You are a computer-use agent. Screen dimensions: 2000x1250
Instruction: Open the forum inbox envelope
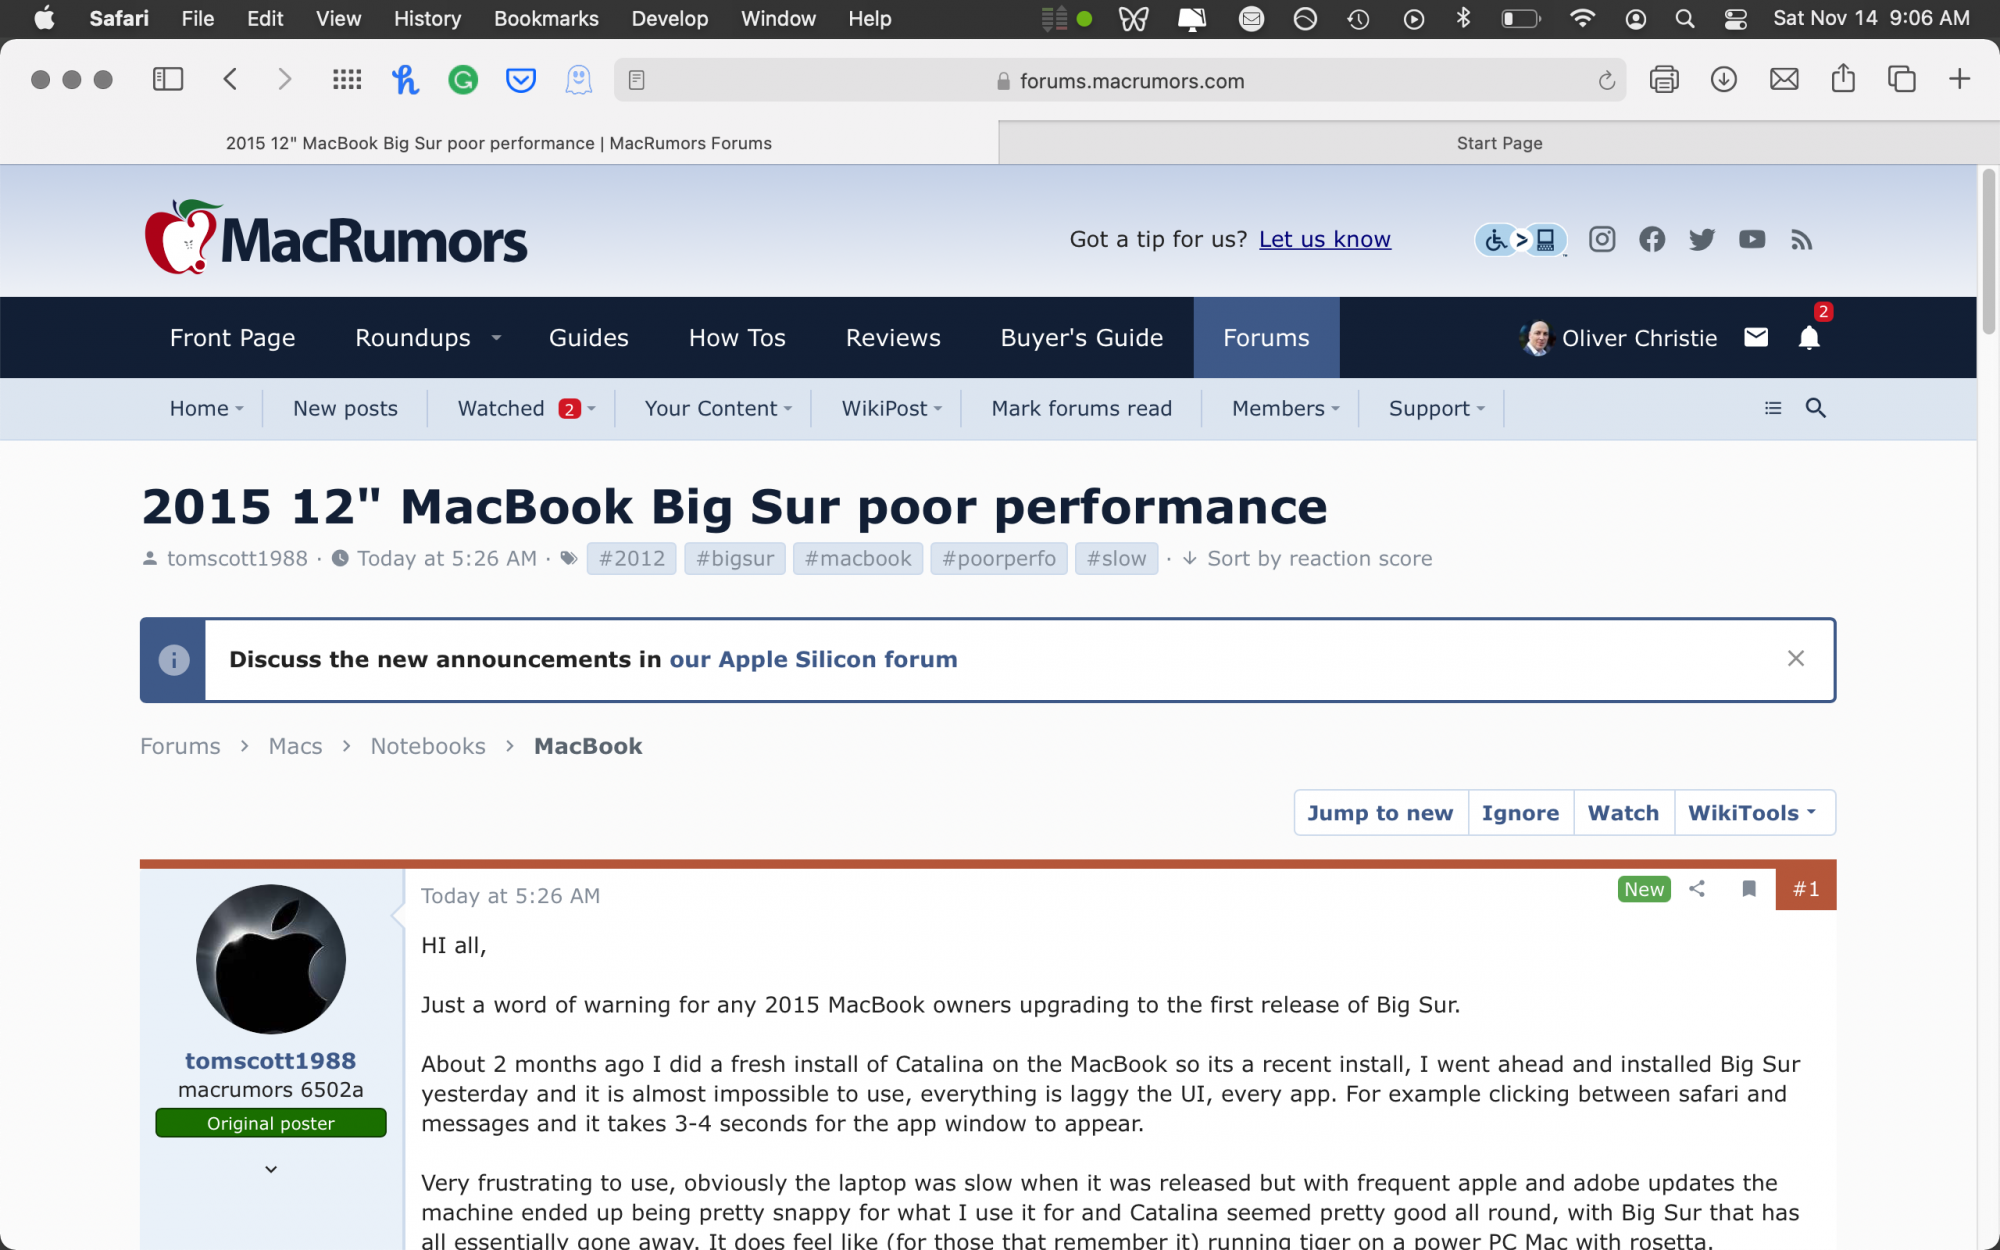pyautogui.click(x=1756, y=338)
